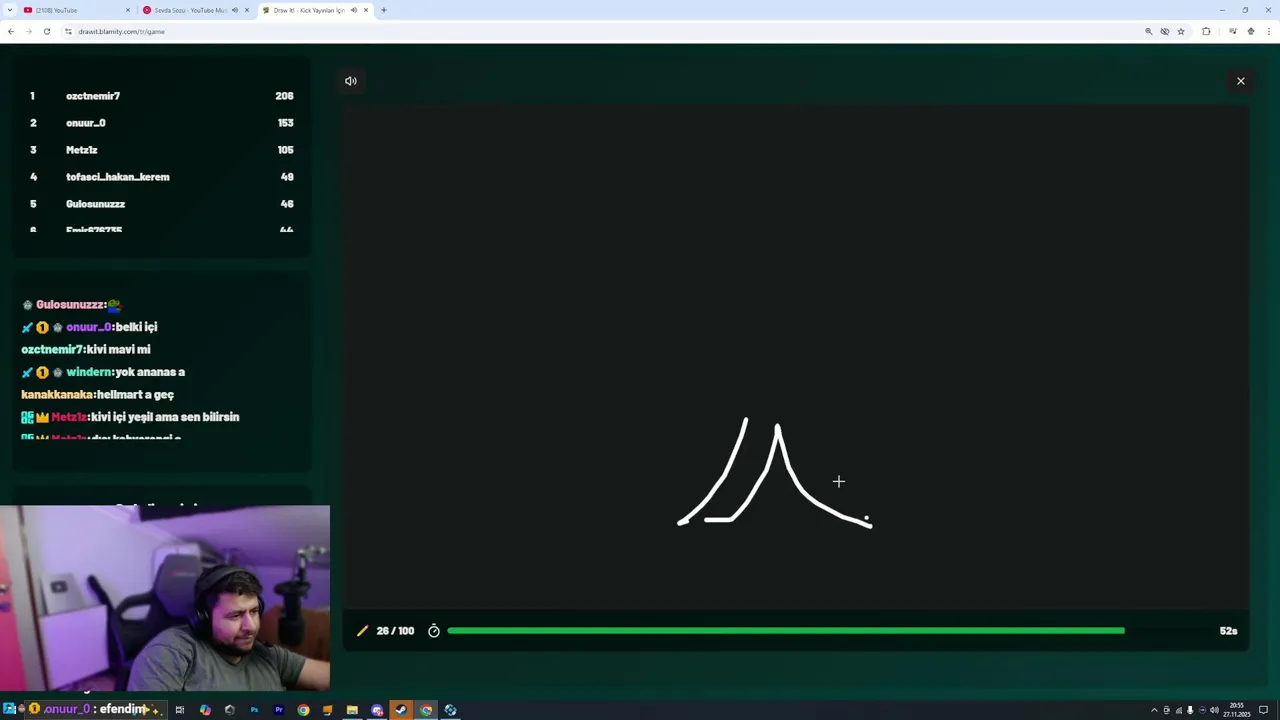Open the system volume control

pos(1214,710)
